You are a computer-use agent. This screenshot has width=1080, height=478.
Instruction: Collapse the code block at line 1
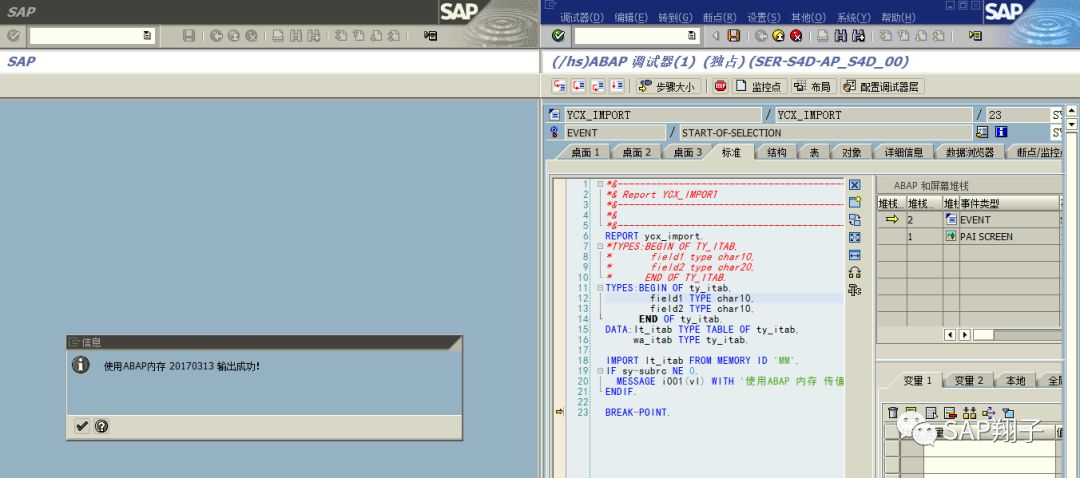[600, 185]
